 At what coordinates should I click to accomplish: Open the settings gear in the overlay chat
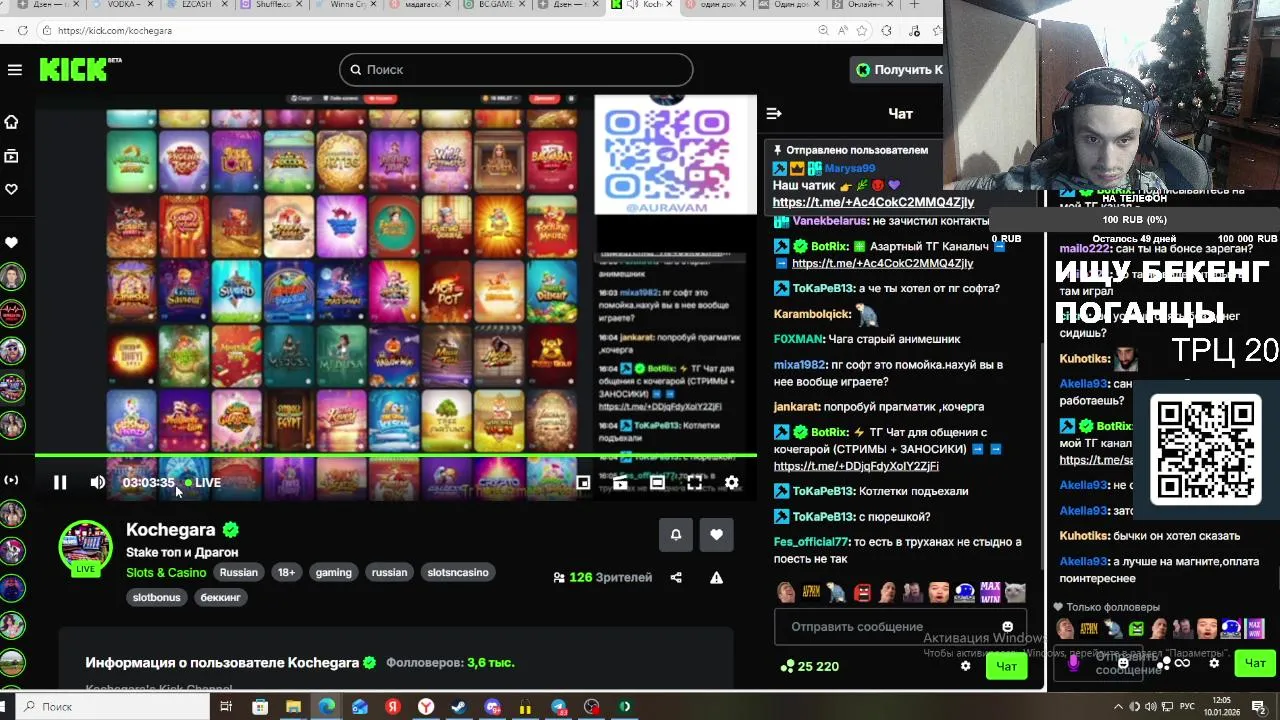click(1214, 663)
